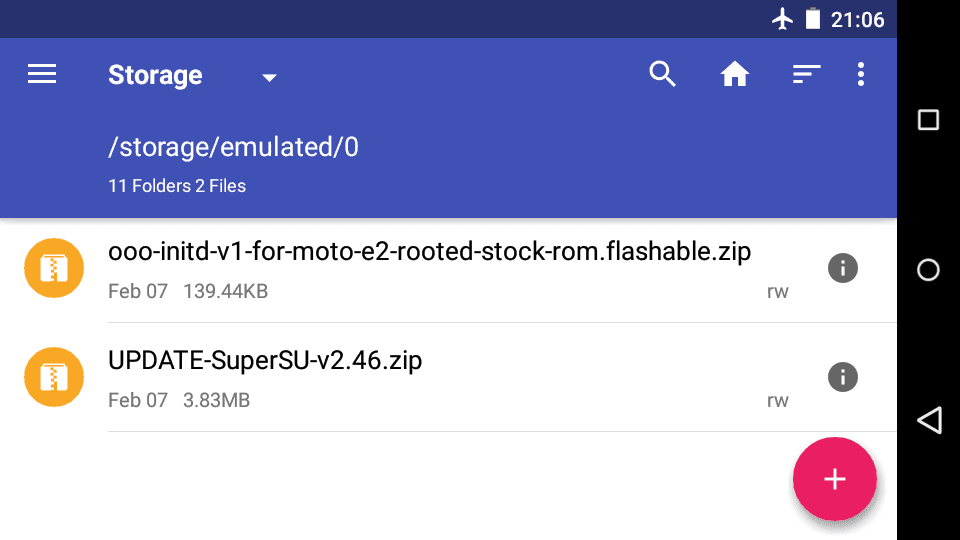Image resolution: width=960 pixels, height=540 pixels.
Task: Open UPDATE-SuperSU-v2.46.zip file
Action: [448, 377]
